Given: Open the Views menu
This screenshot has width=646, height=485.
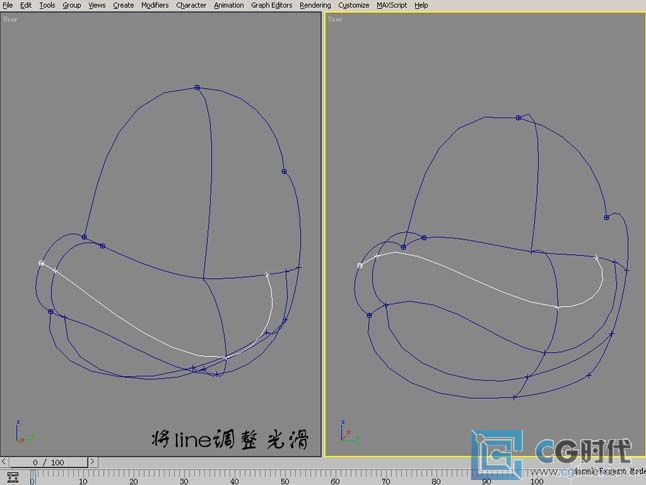Looking at the screenshot, I should (x=97, y=5).
